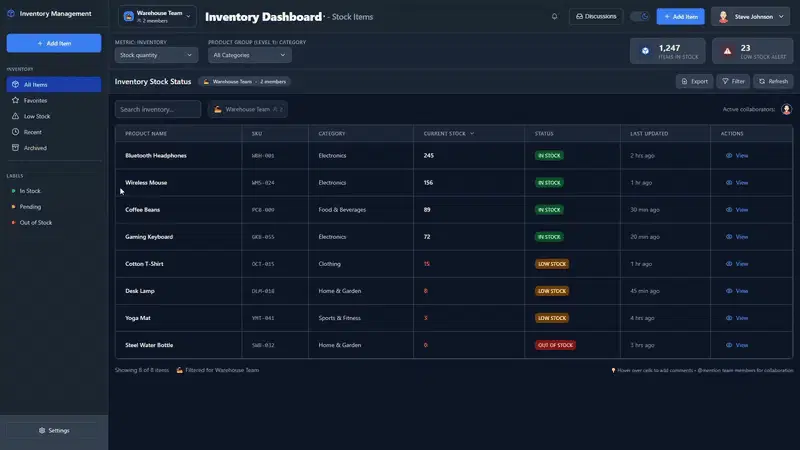Click the blue Add Item sidebar button

(54, 43)
